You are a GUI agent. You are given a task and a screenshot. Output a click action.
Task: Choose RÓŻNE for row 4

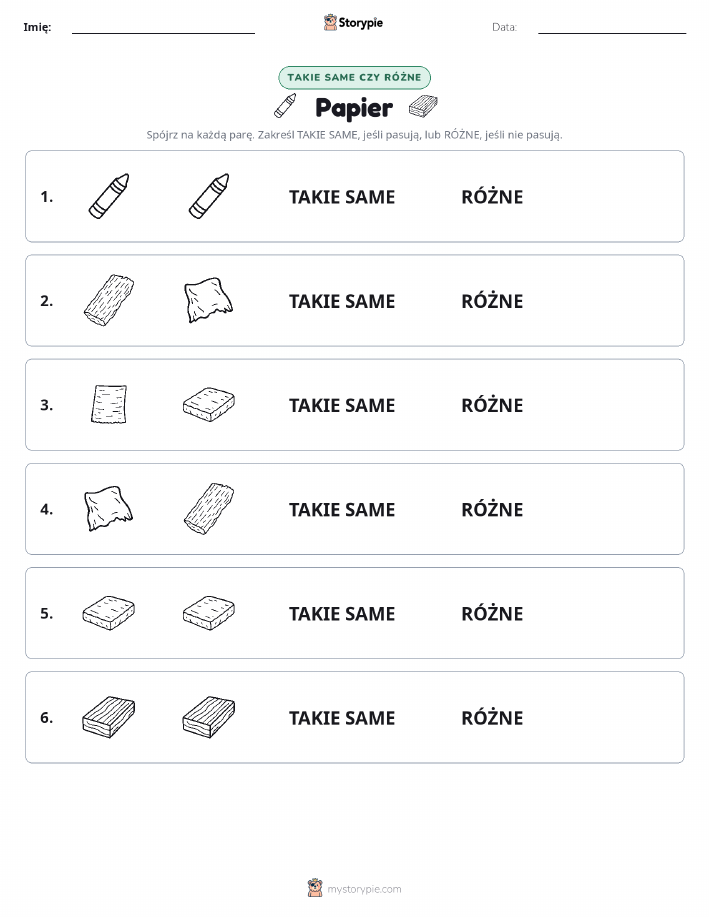[492, 509]
